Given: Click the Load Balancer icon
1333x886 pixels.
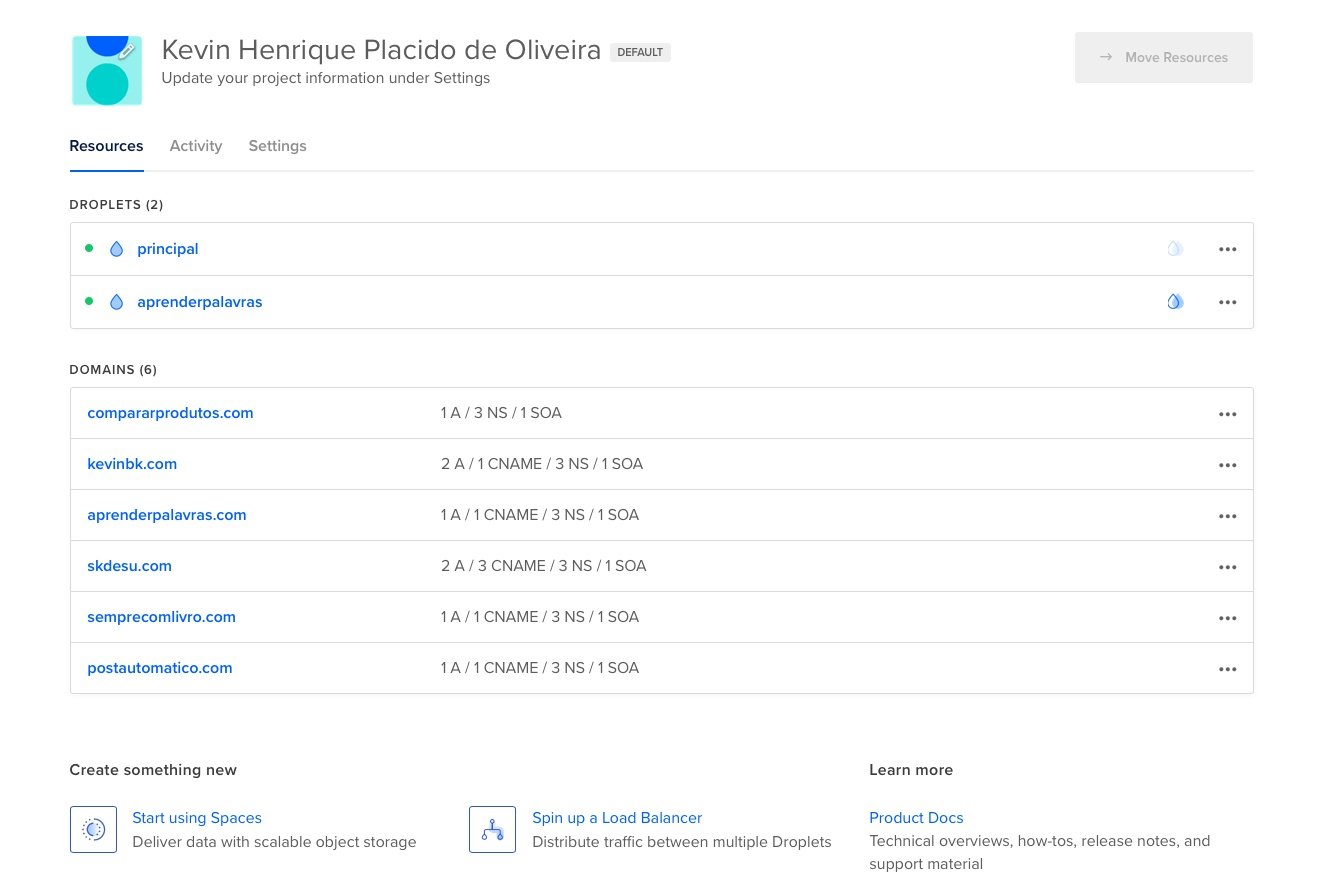Looking at the screenshot, I should click(492, 830).
